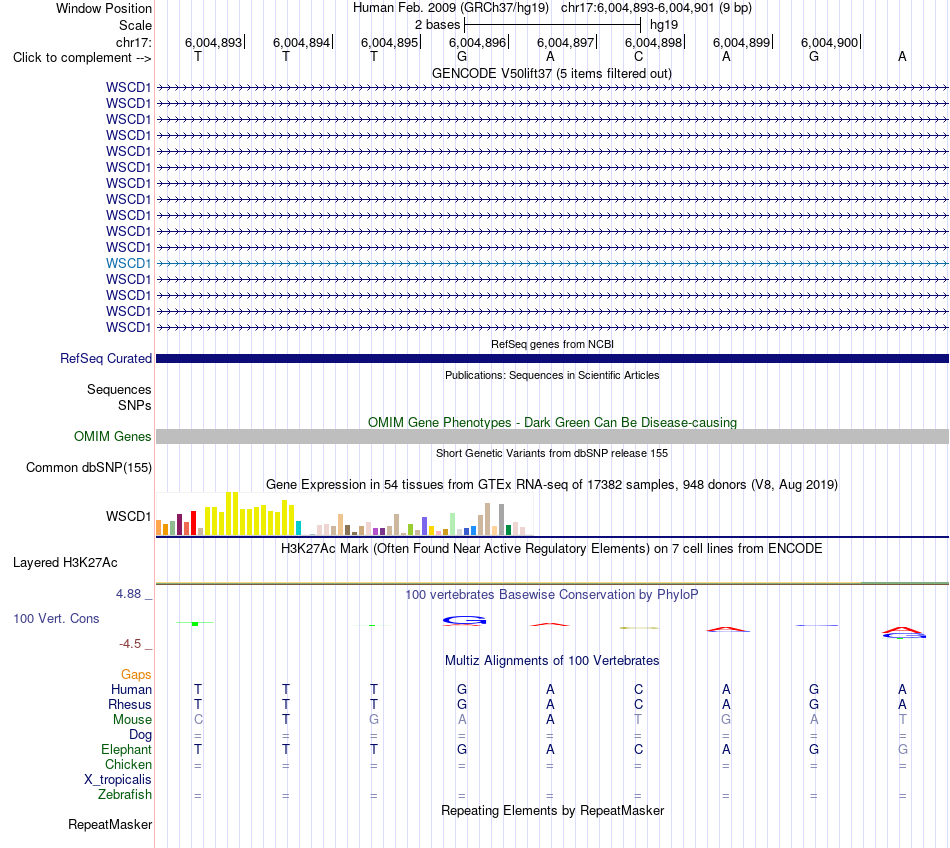This screenshot has width=950, height=848.
Task: Click the chr17: ruler label
Action: point(133,42)
